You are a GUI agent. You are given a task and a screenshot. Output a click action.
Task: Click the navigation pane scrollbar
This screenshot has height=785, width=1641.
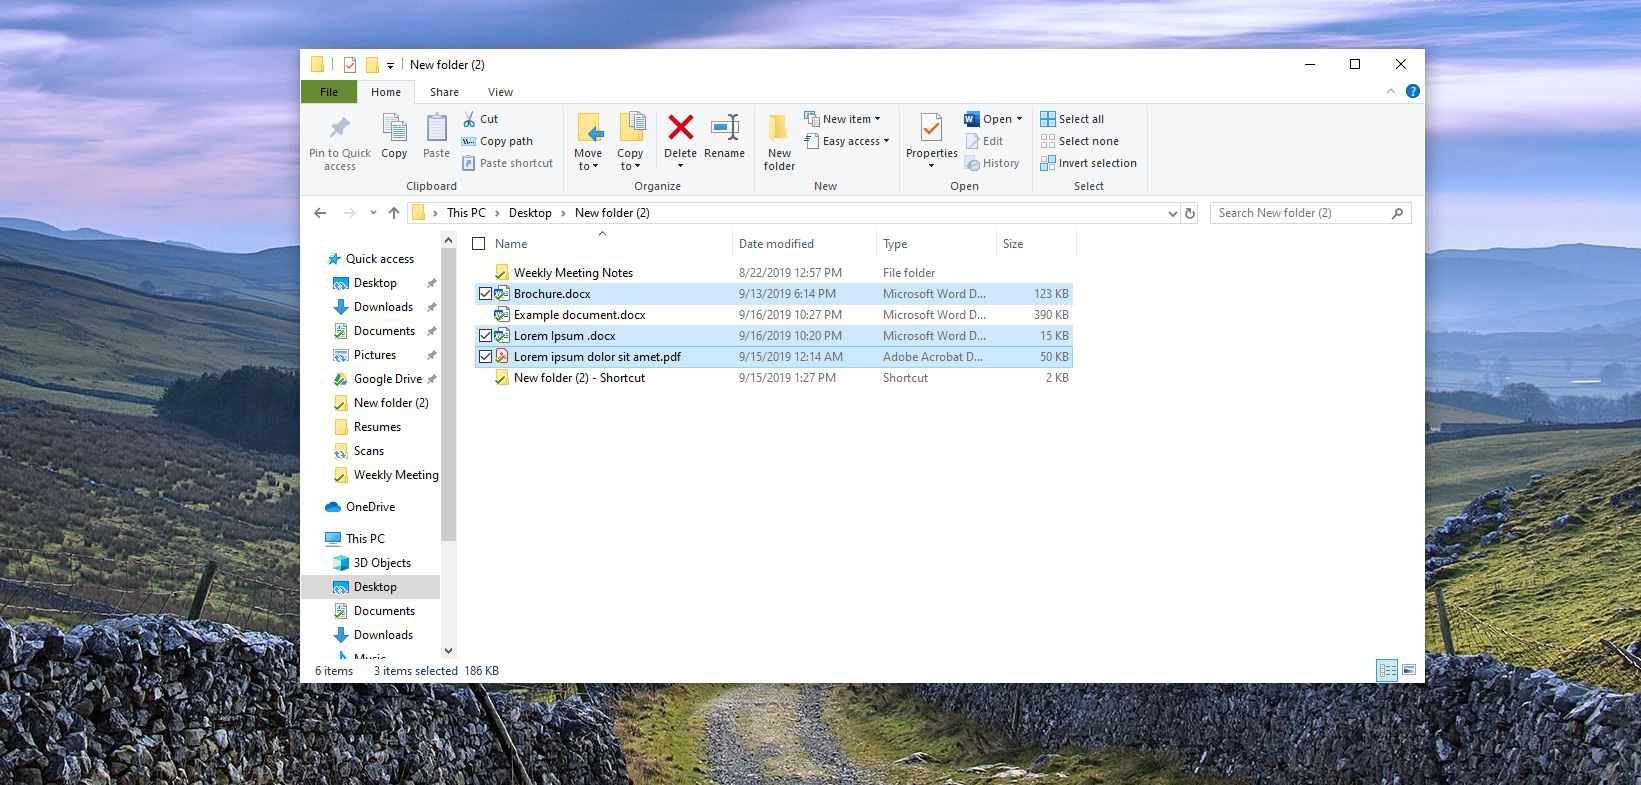(x=448, y=395)
